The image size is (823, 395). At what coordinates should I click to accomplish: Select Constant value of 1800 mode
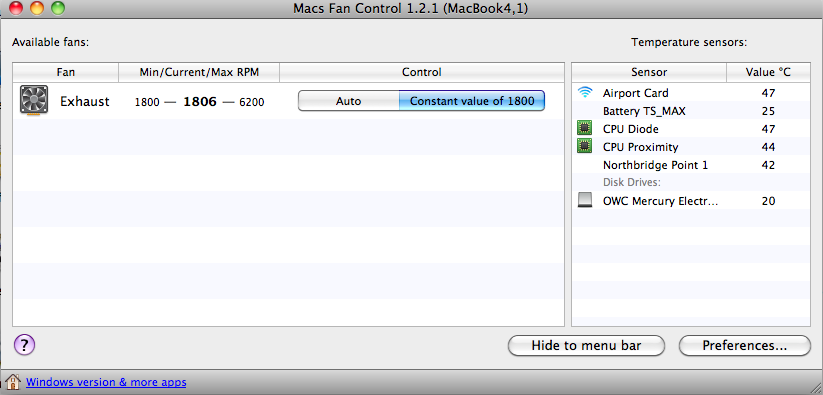click(472, 101)
